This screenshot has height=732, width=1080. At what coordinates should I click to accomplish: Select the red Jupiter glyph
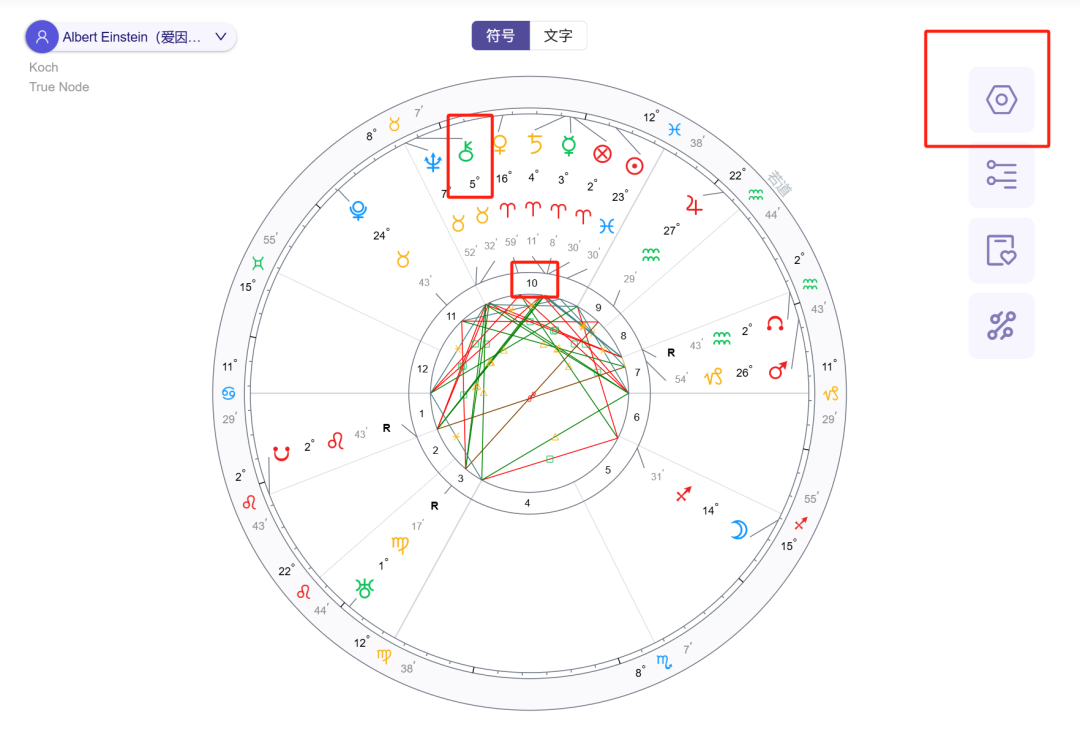694,205
